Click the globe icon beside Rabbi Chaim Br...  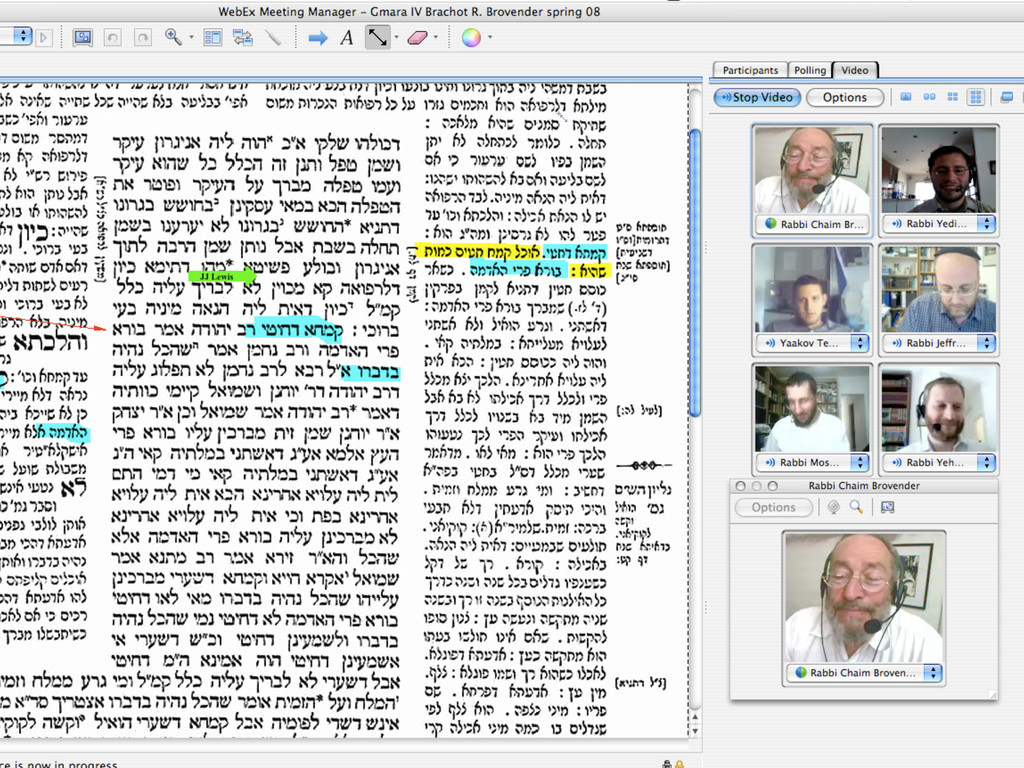(770, 224)
